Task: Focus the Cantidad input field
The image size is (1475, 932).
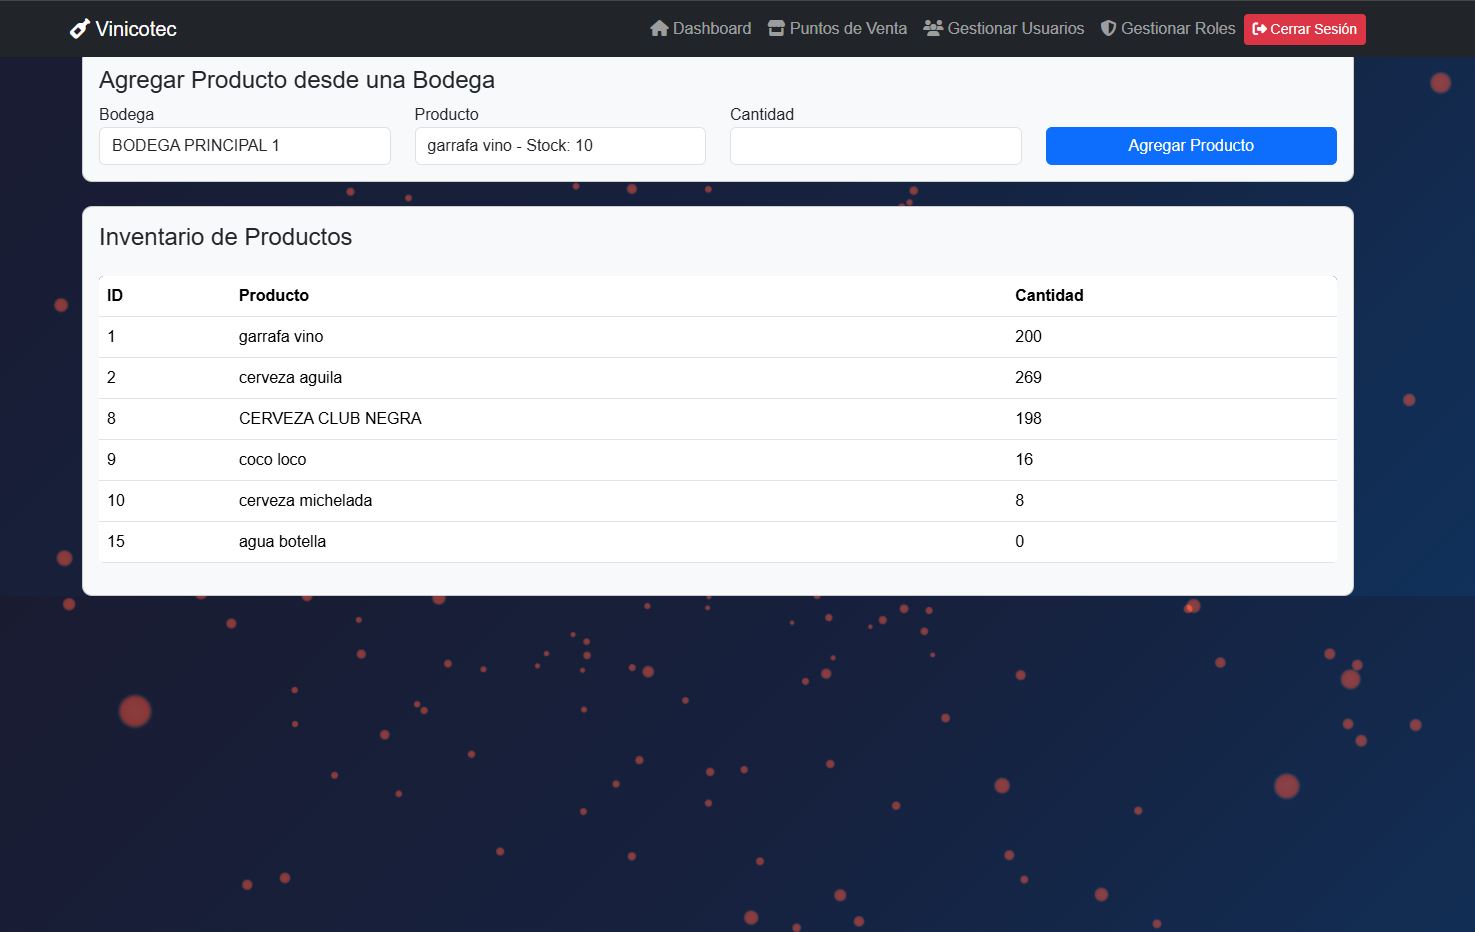Action: point(876,145)
